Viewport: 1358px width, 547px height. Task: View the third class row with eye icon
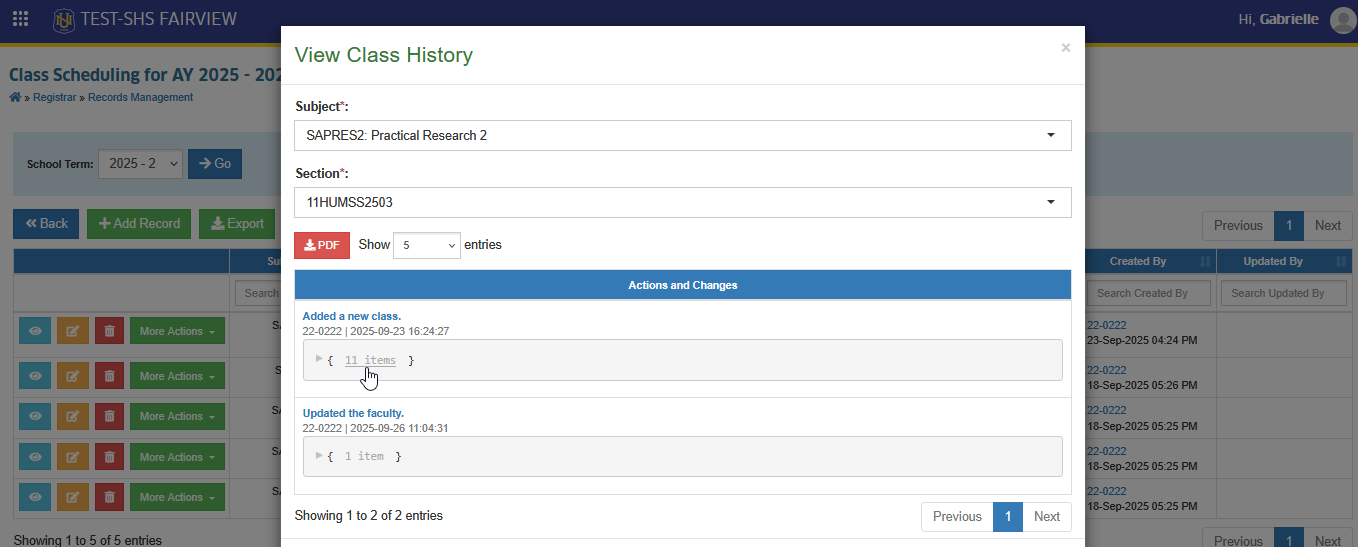click(35, 416)
